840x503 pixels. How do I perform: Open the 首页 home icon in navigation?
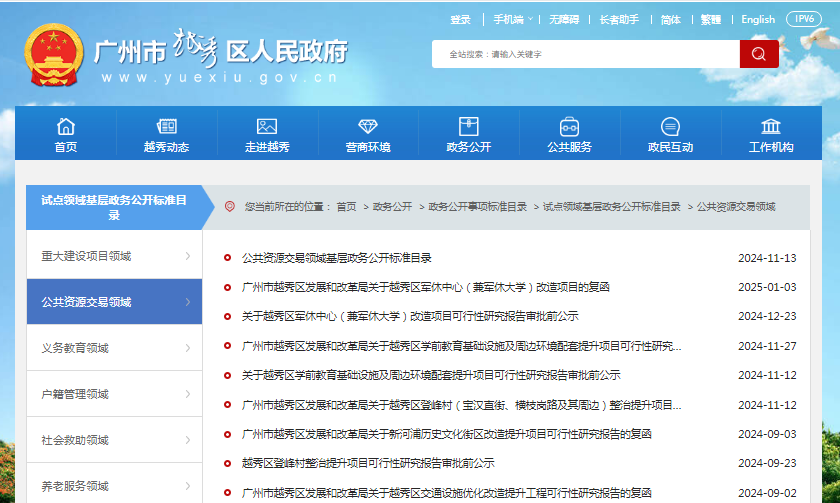pyautogui.click(x=66, y=127)
